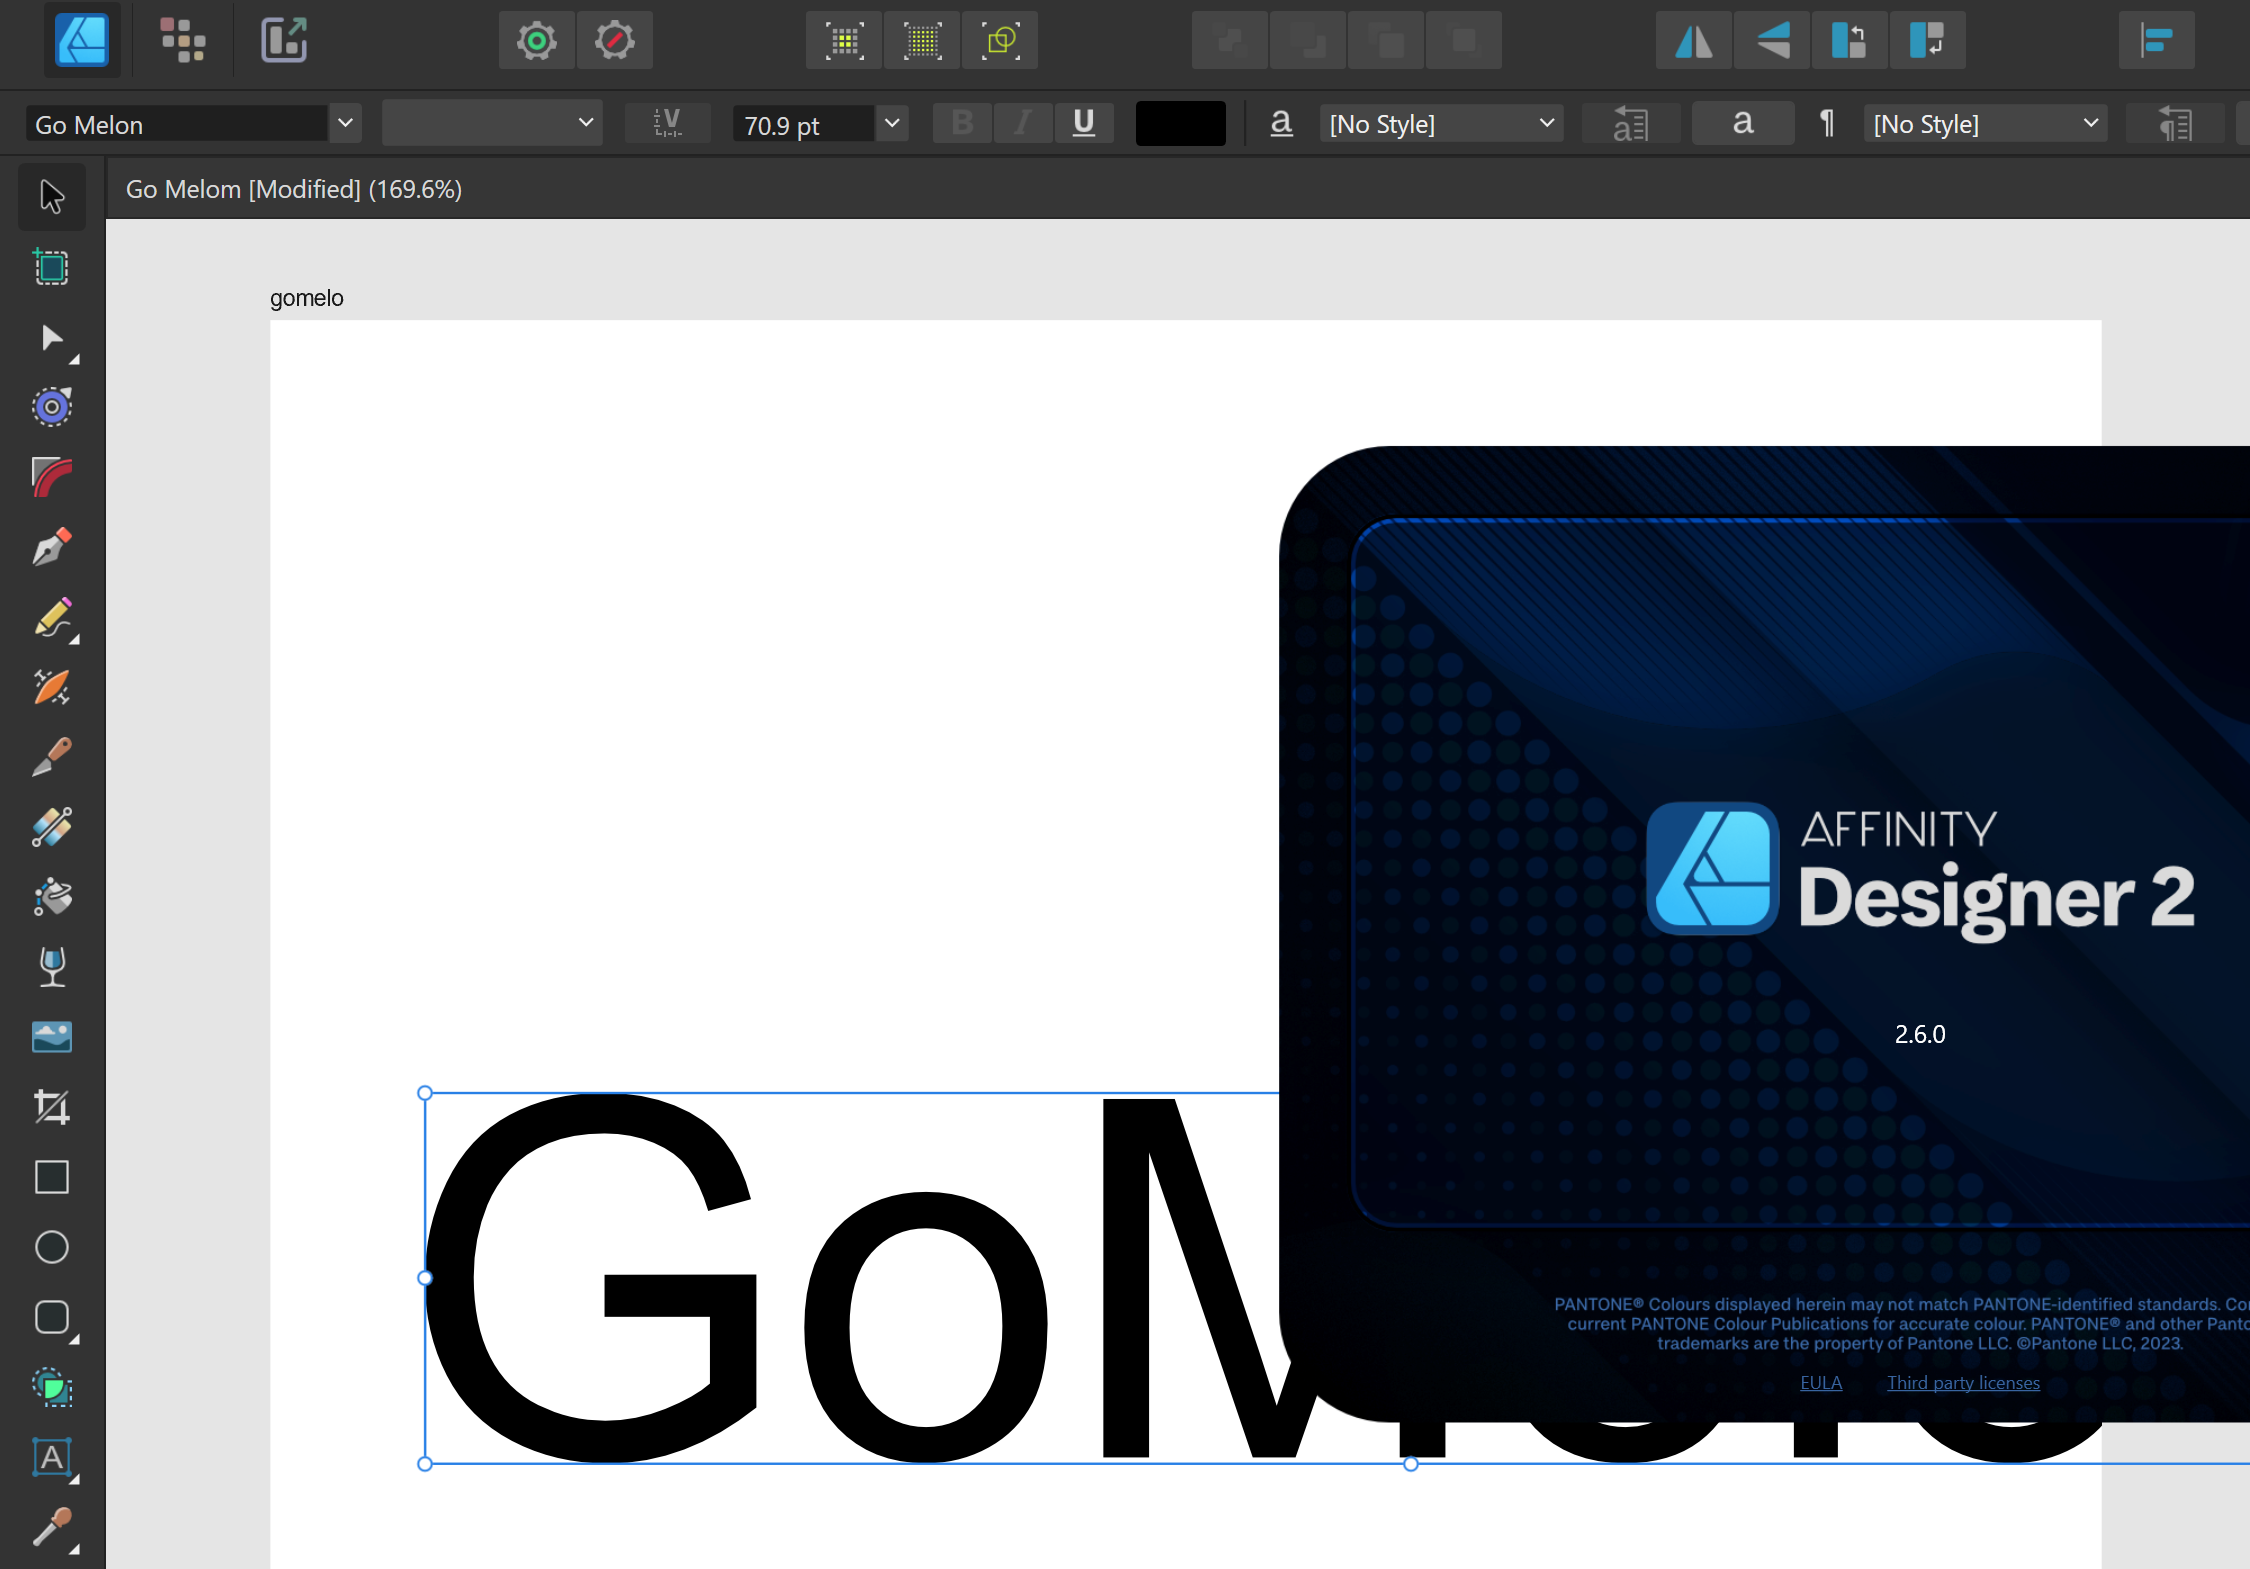Select the Shape Builder tool
The width and height of the screenshot is (2250, 1569).
[52, 1388]
